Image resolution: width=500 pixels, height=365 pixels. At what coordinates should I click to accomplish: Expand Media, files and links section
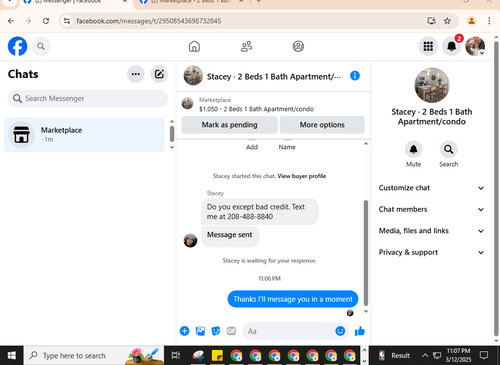[x=431, y=231]
